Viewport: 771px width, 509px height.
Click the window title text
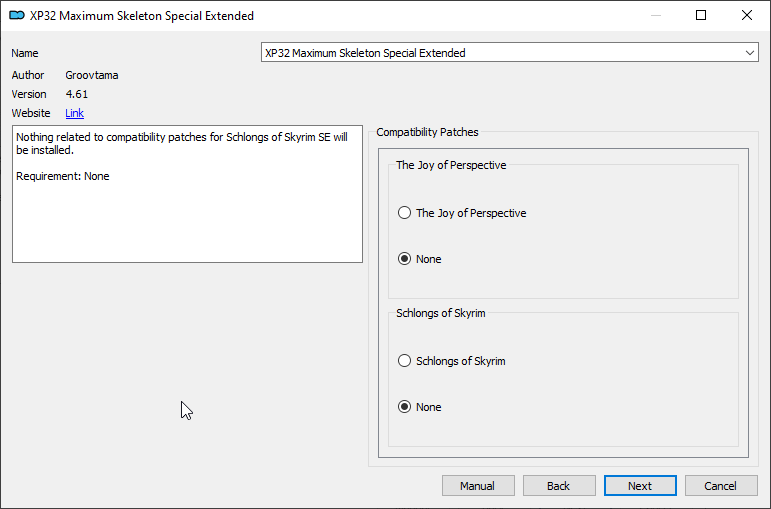[x=142, y=16]
